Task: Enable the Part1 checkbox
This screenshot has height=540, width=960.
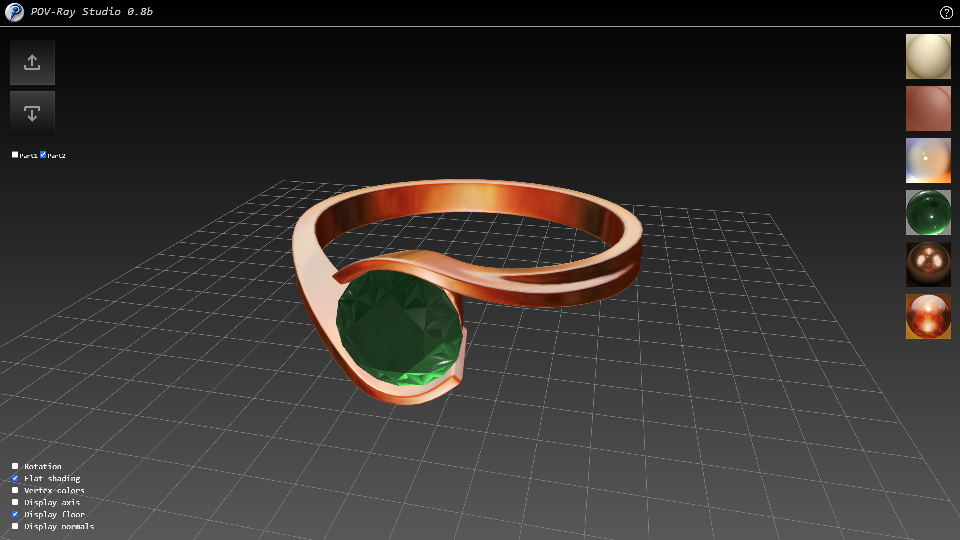Action: click(15, 155)
